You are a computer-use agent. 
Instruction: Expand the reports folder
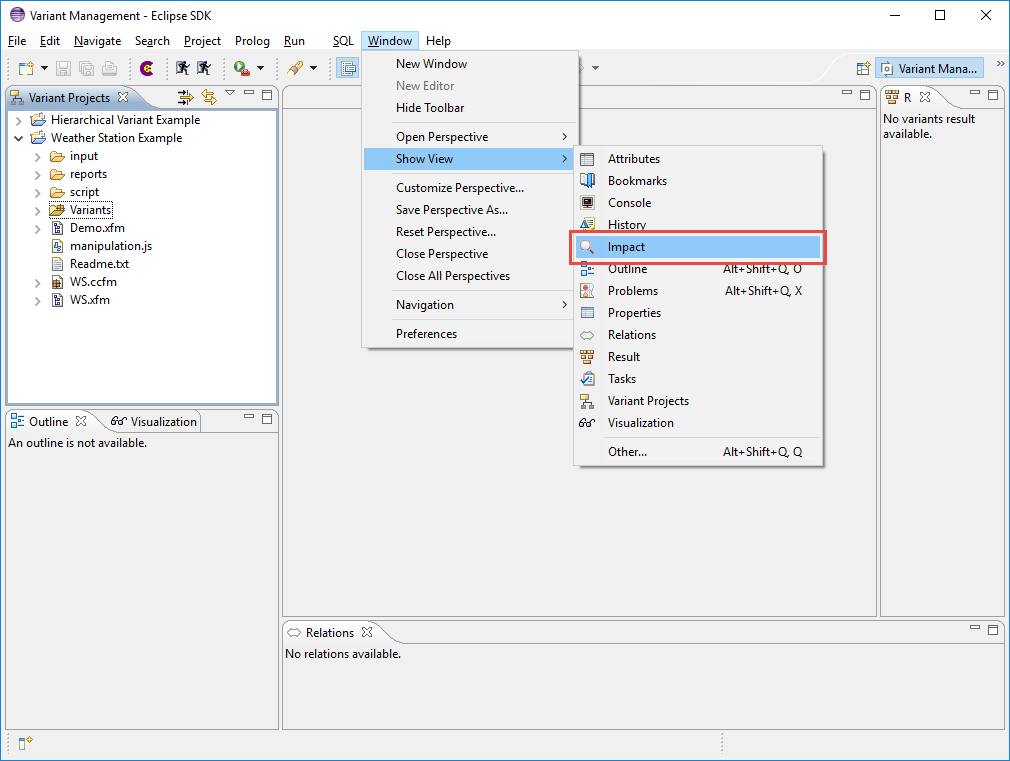coord(37,175)
